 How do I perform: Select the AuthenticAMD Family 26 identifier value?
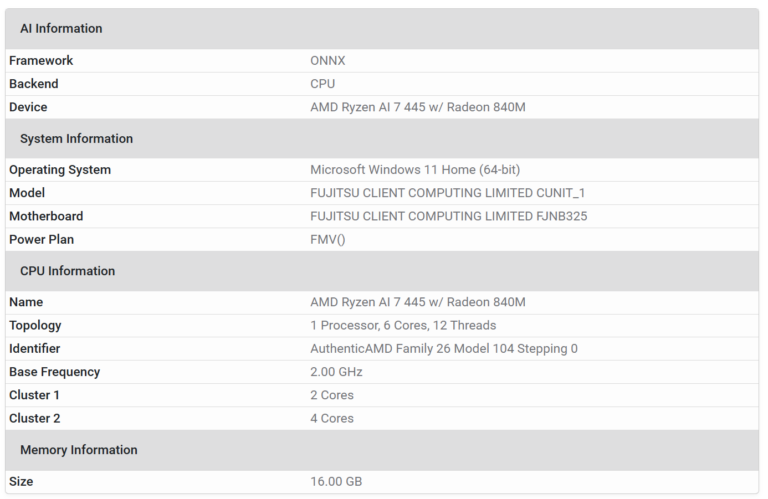(444, 349)
